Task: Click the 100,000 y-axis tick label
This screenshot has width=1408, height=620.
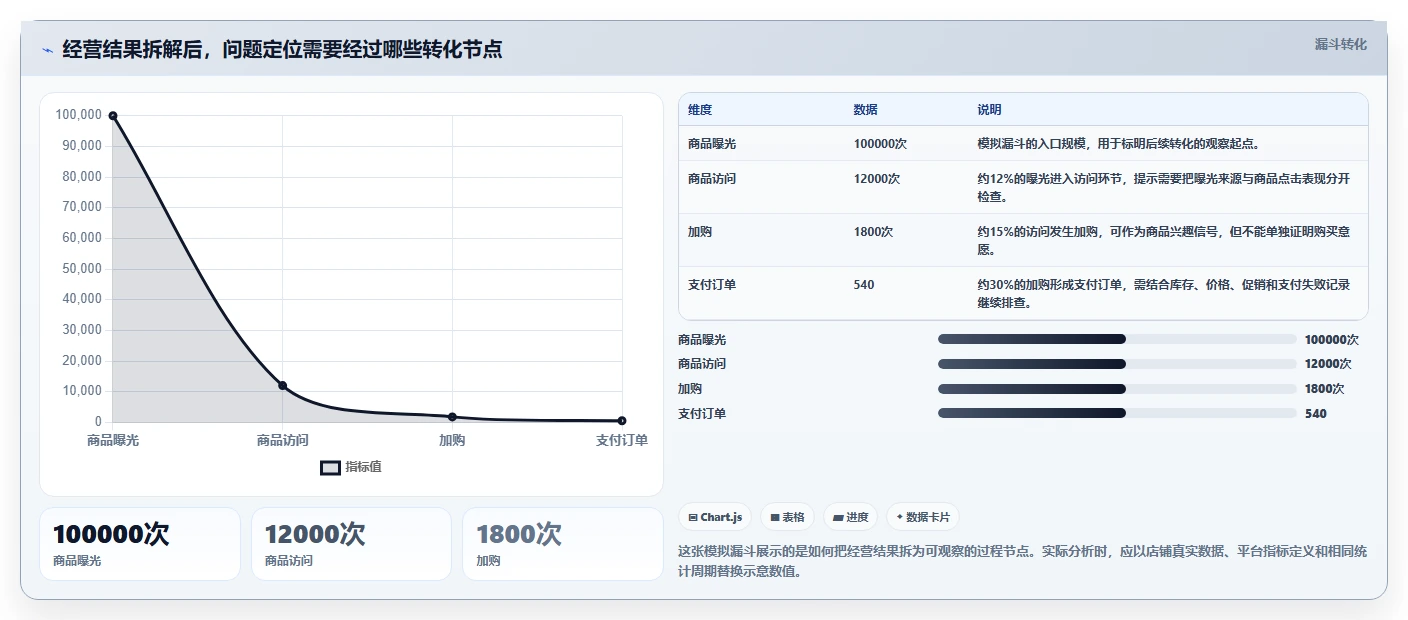Action: click(x=79, y=115)
